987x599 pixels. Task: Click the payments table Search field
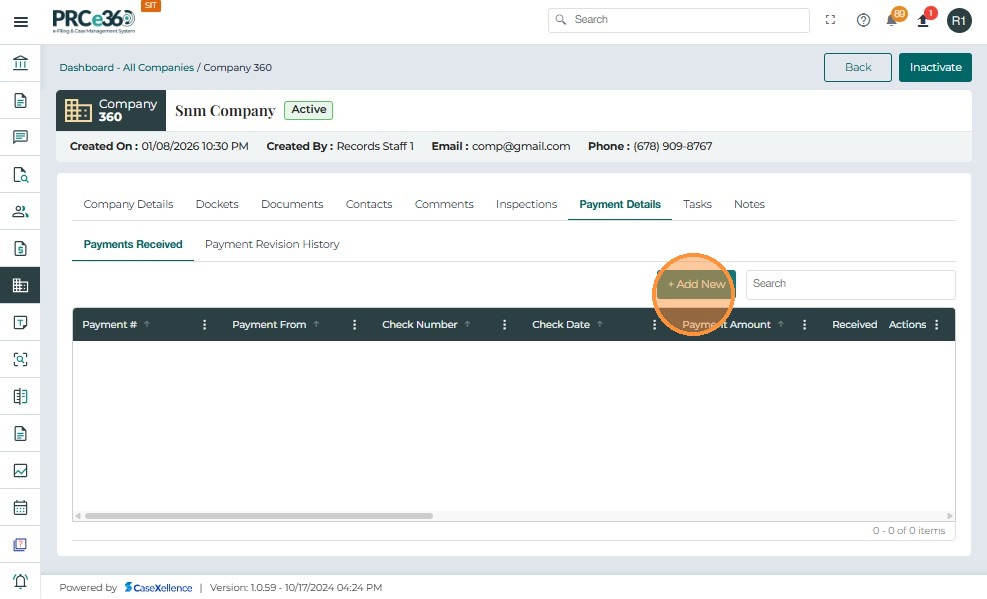850,284
